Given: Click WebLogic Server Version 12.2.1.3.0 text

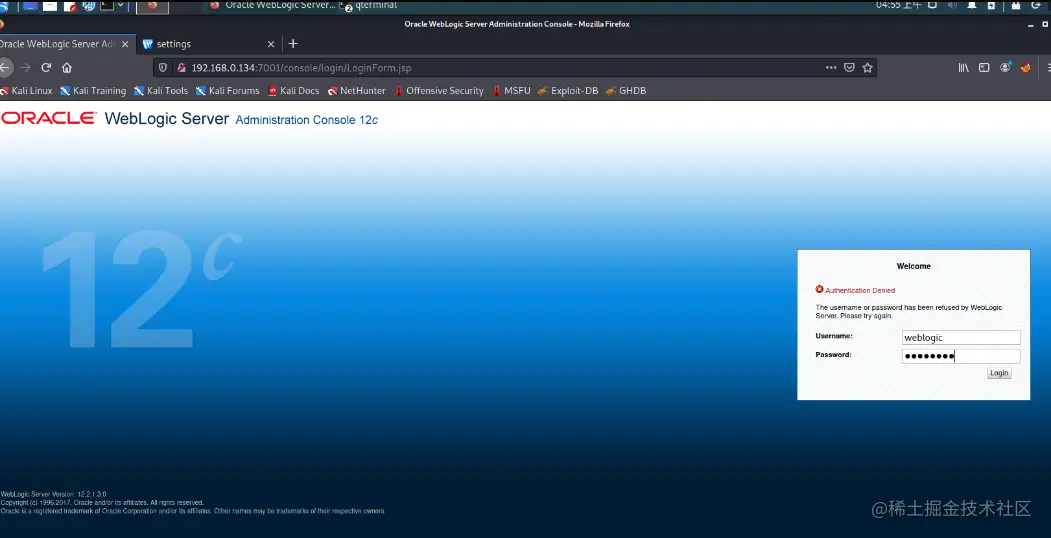Looking at the screenshot, I should (x=54, y=494).
